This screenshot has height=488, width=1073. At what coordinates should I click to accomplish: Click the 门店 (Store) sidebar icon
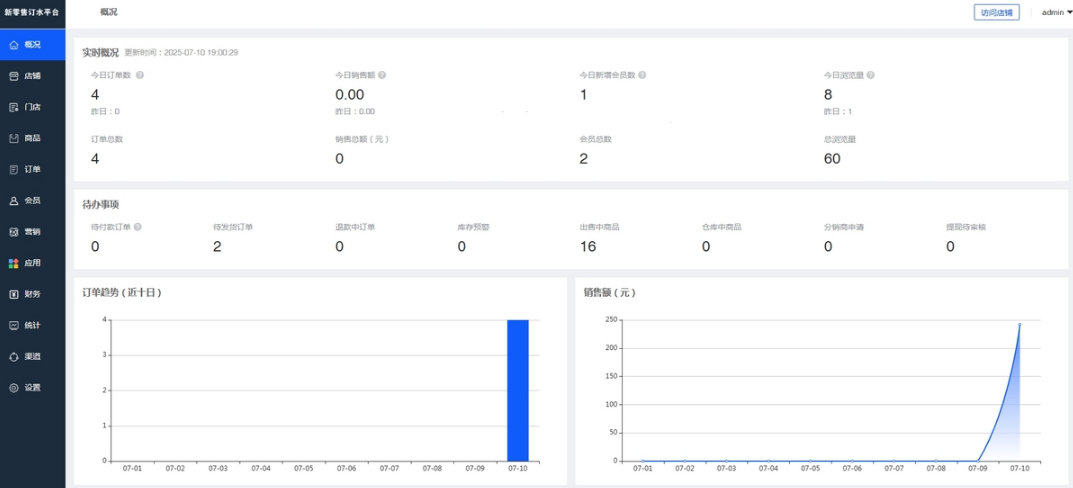coord(14,107)
